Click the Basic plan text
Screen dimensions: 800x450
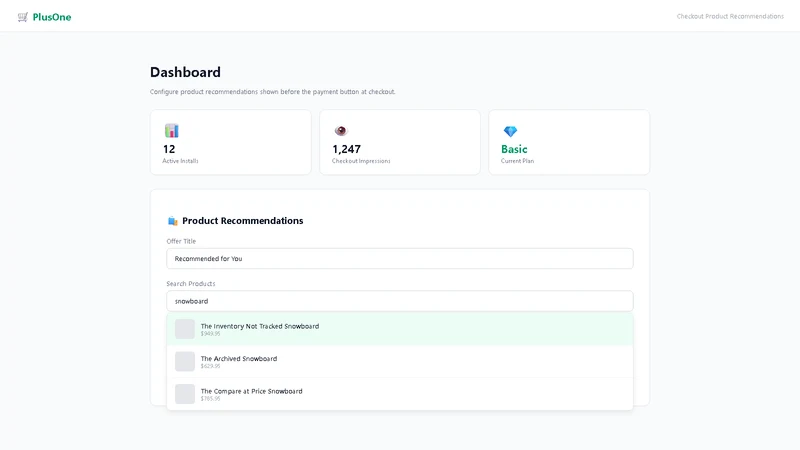(514, 149)
